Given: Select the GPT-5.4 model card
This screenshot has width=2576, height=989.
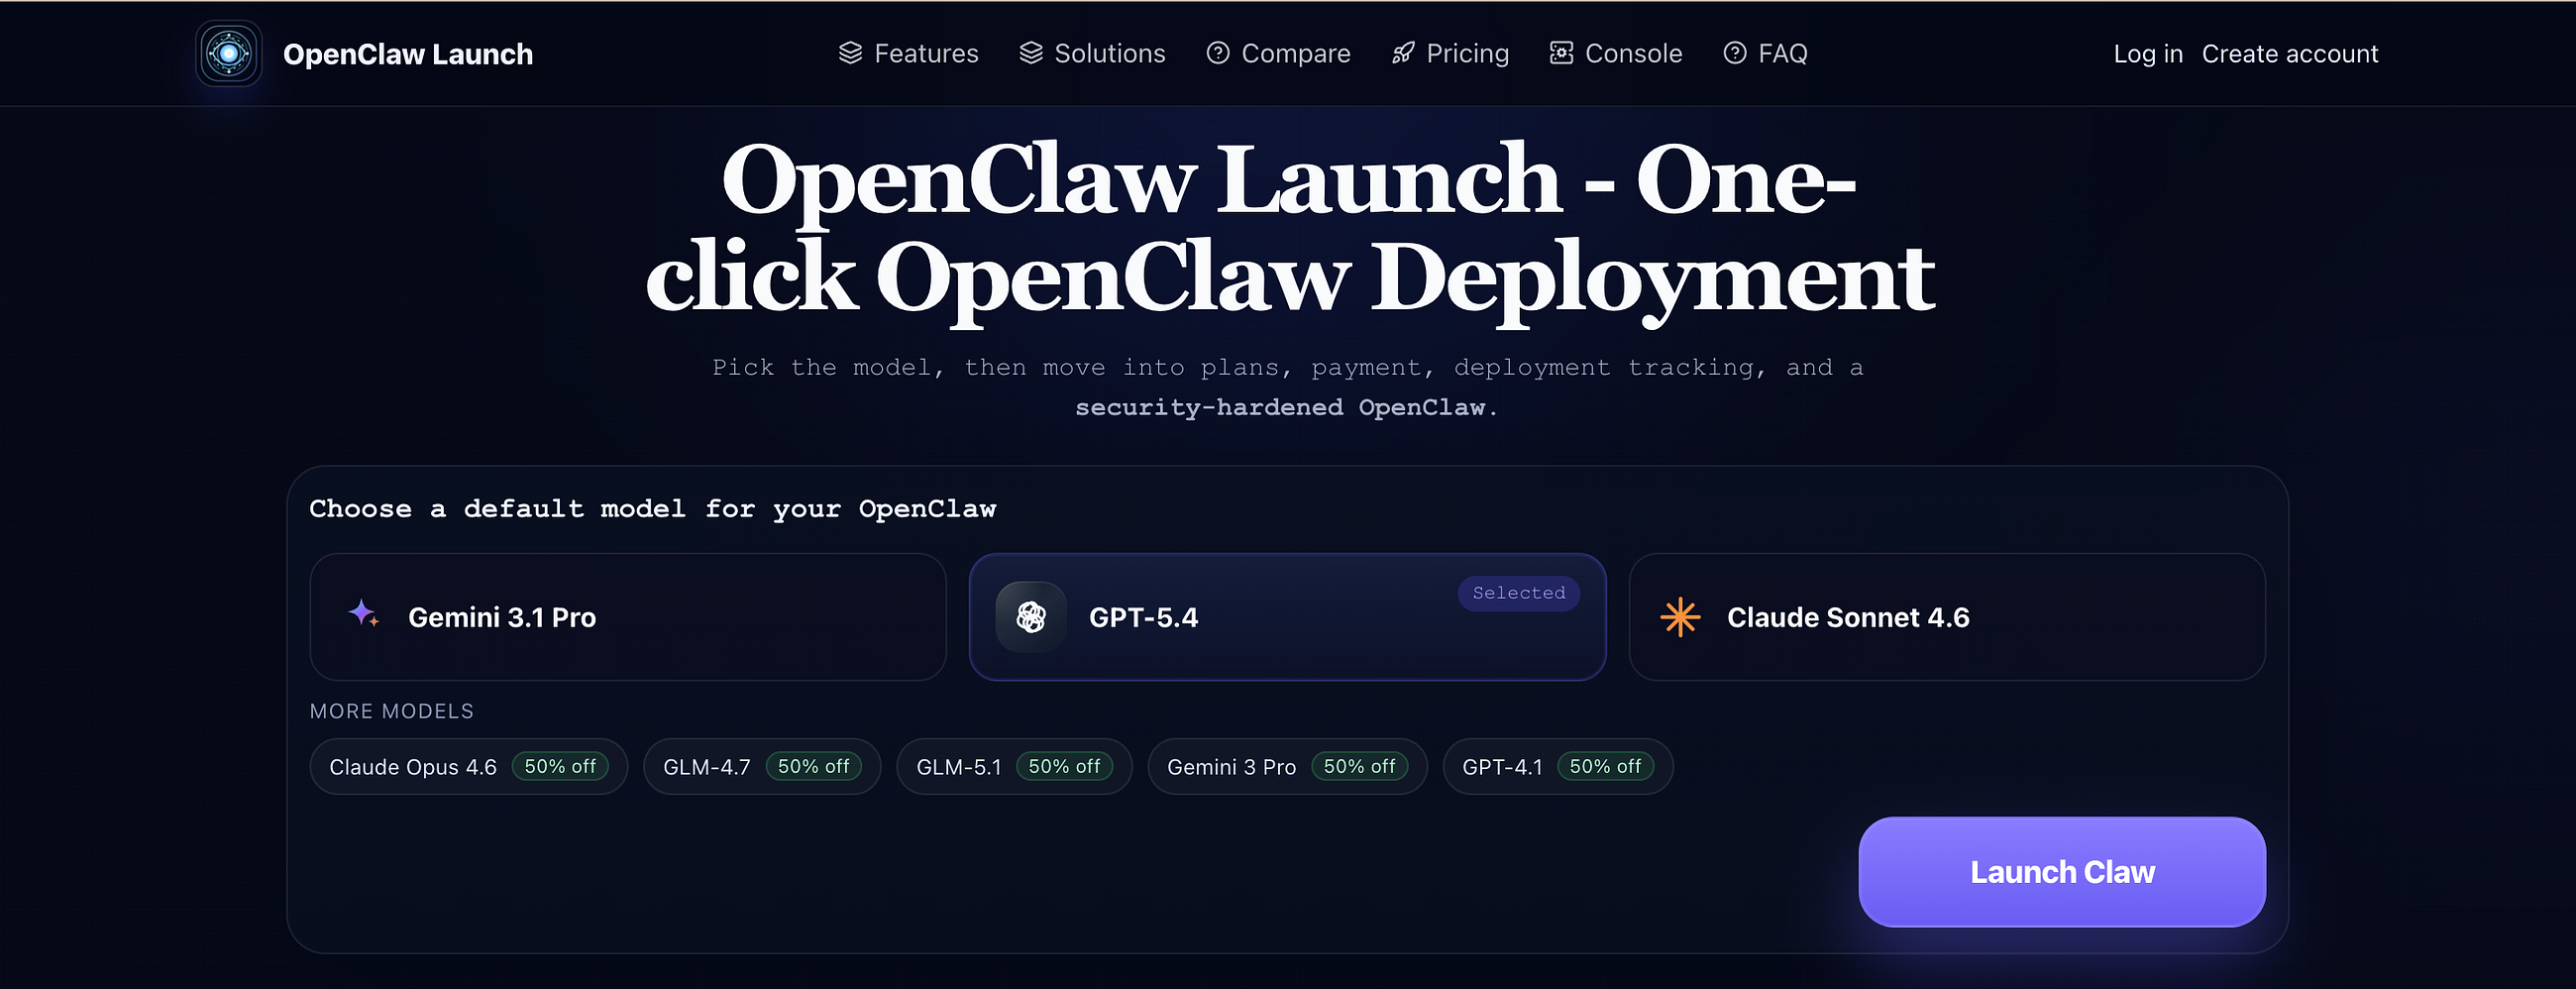Looking at the screenshot, I should click(x=1288, y=617).
